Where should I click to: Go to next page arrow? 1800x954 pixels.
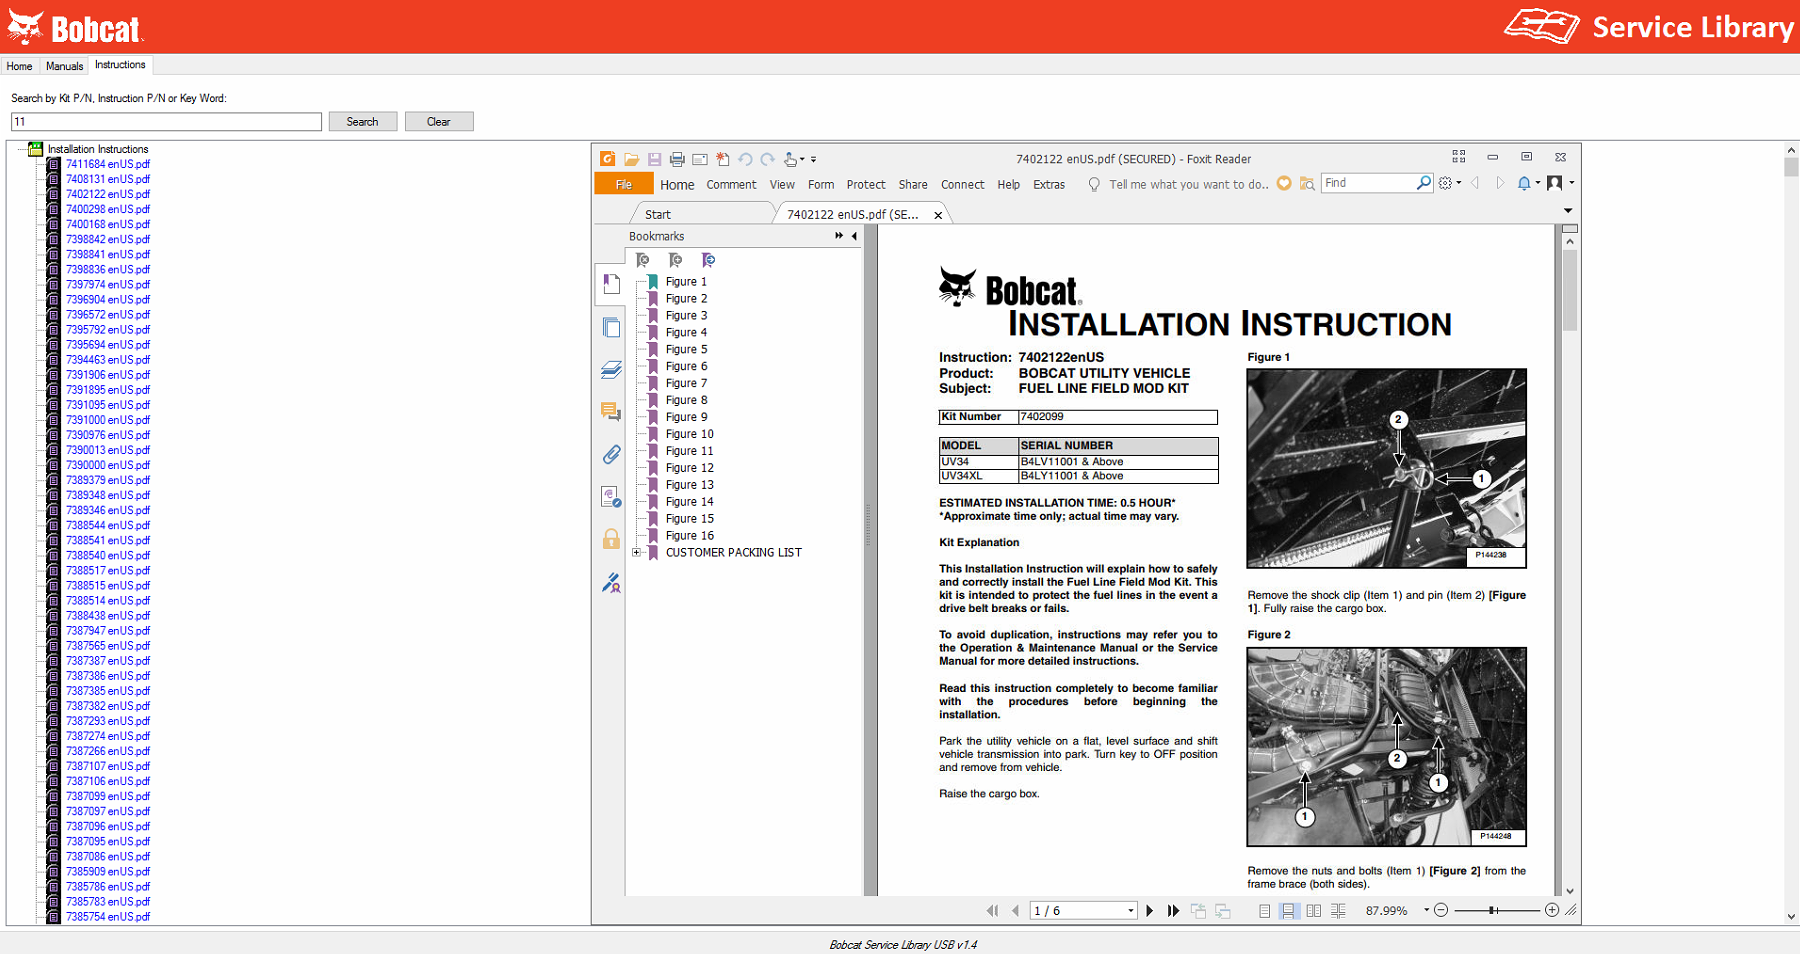coord(1150,911)
